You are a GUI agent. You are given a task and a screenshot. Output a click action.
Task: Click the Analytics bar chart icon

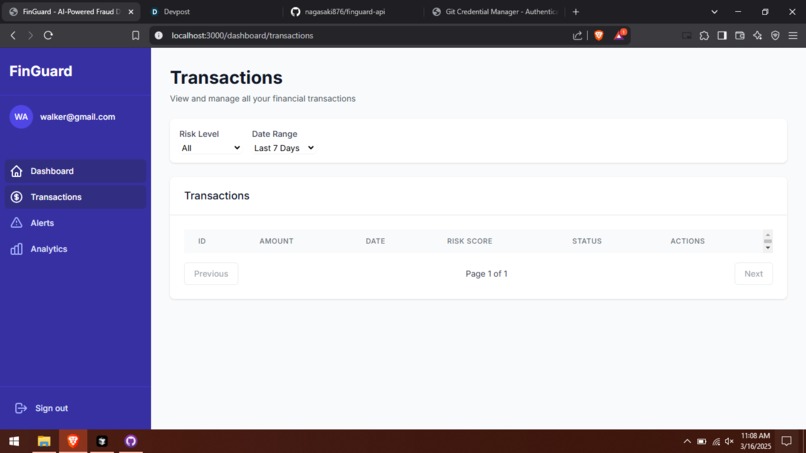(x=16, y=249)
